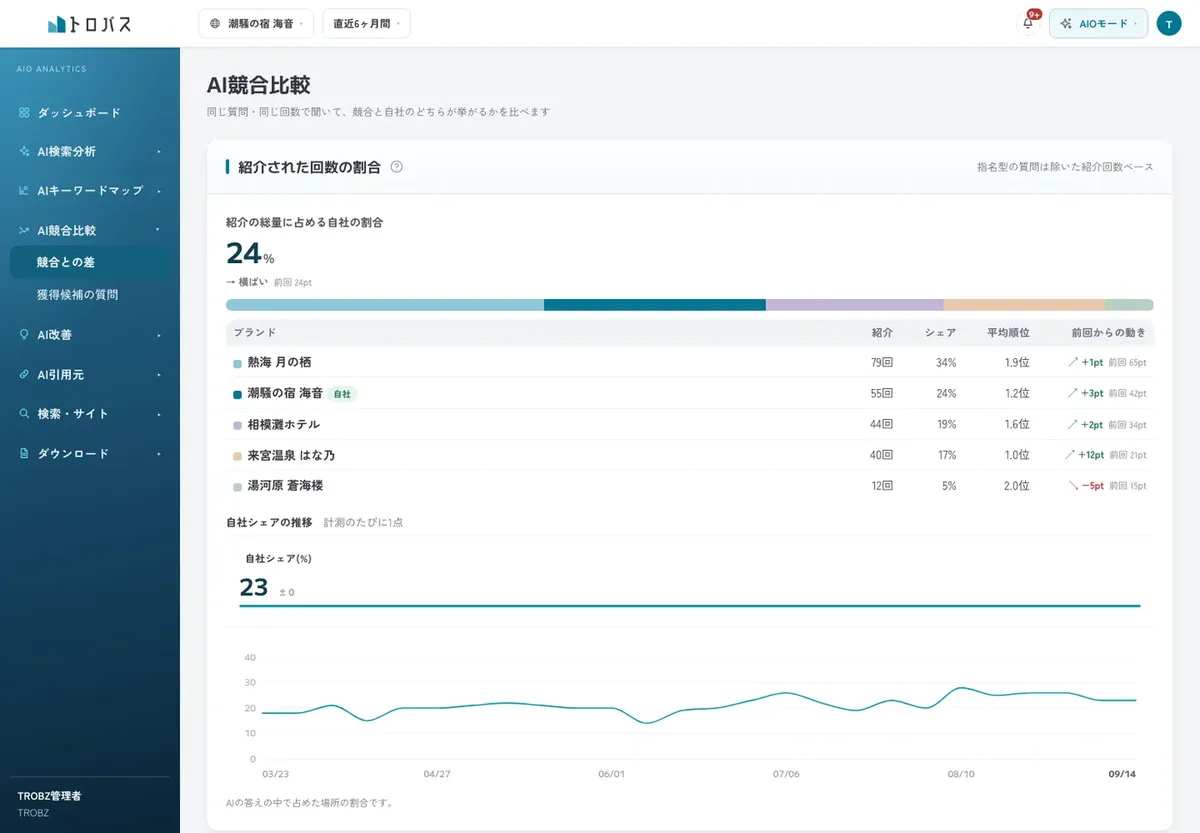Click the 潮騒の宿 海音 color swatch

tap(237, 394)
